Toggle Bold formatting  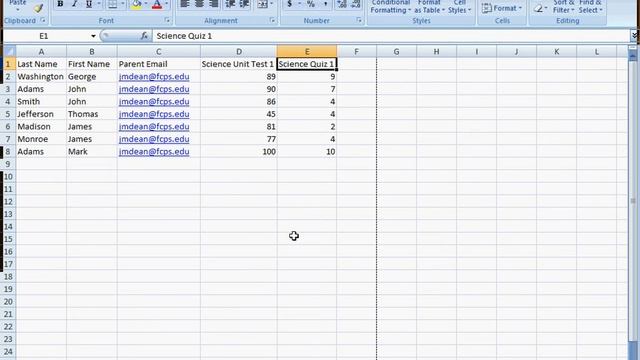point(60,4)
